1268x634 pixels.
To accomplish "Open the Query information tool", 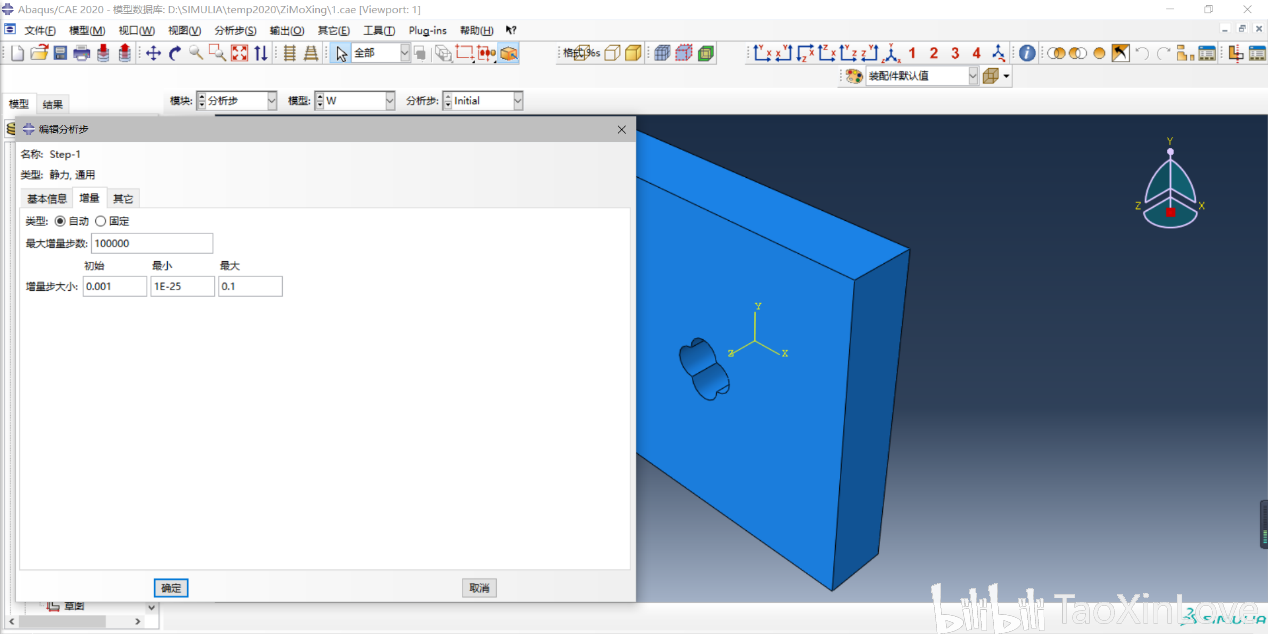I will coord(1027,53).
